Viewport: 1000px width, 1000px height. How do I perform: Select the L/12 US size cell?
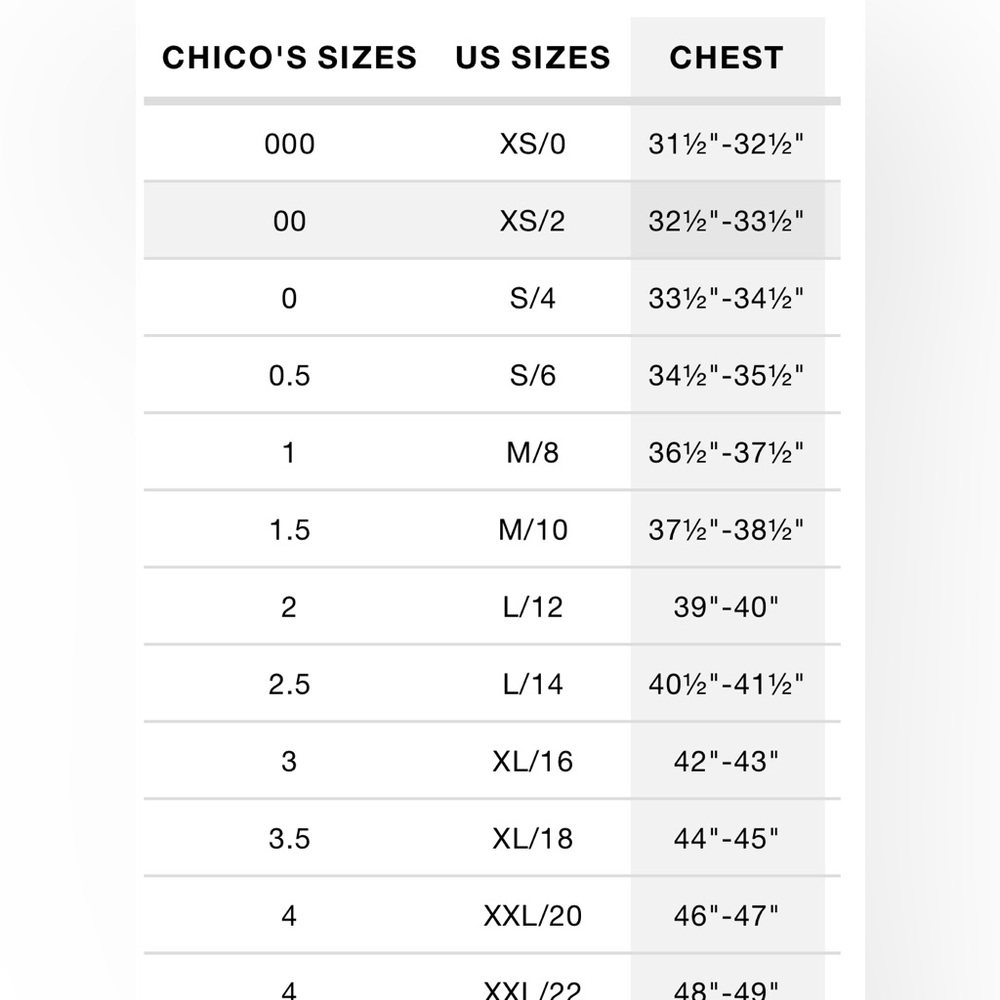pos(533,607)
